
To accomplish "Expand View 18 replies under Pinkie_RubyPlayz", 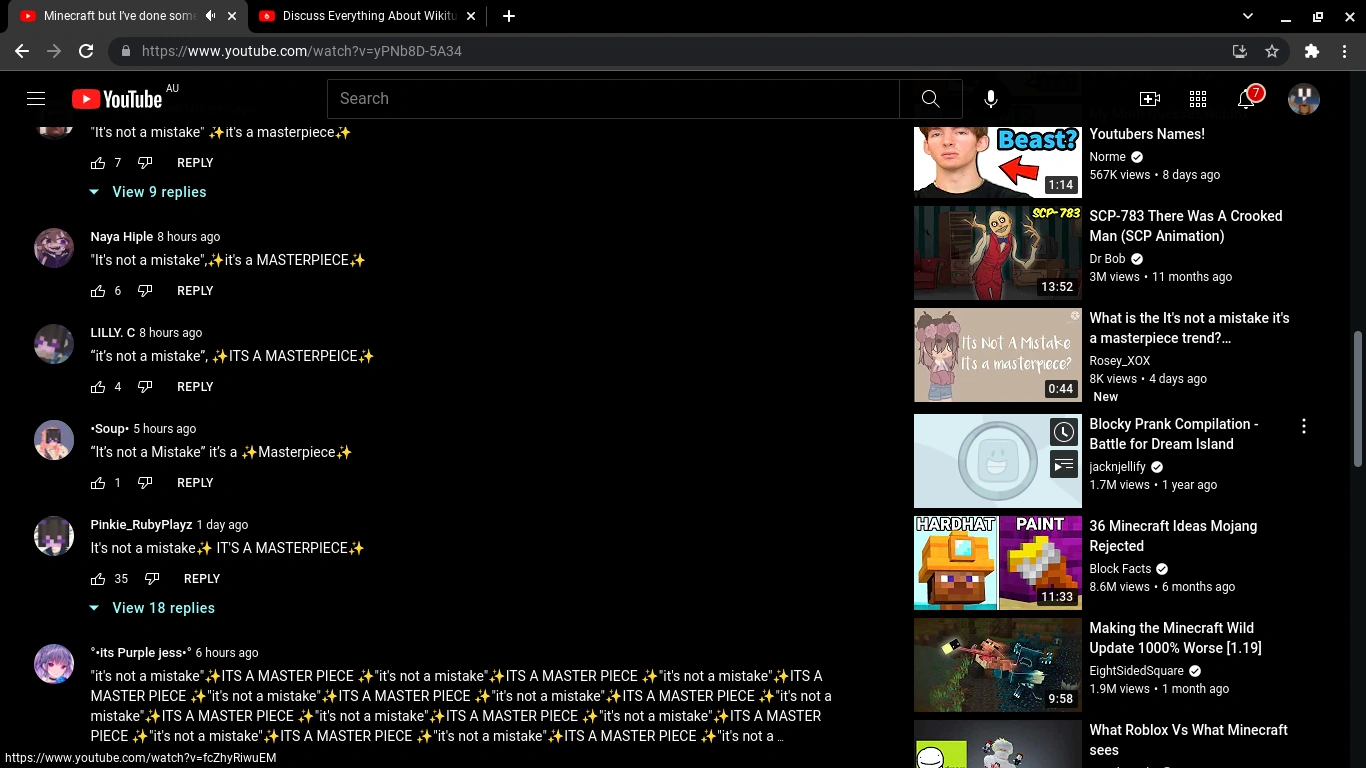I will click(x=152, y=608).
